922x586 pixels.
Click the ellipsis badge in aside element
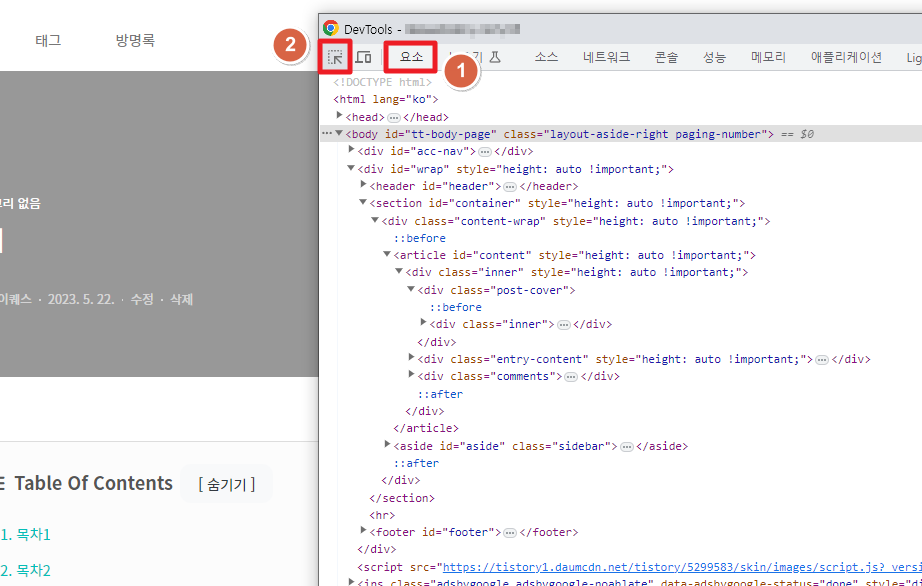[627, 447]
